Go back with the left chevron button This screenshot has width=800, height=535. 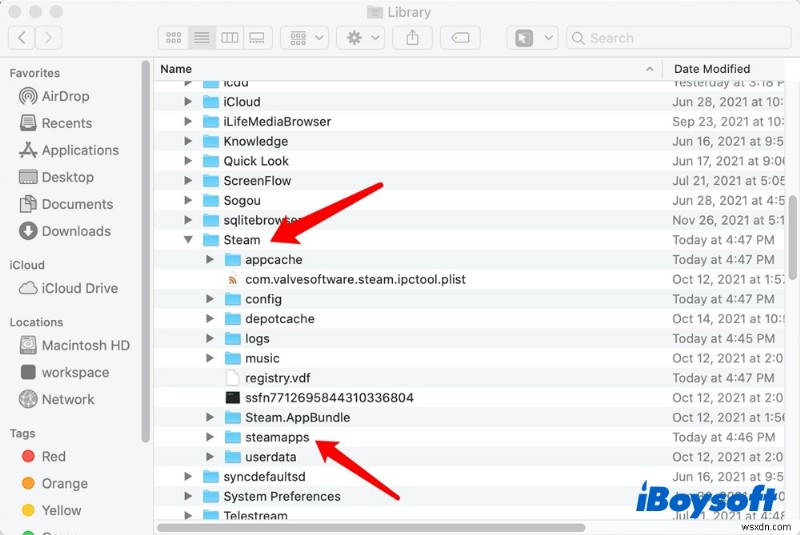(22, 38)
